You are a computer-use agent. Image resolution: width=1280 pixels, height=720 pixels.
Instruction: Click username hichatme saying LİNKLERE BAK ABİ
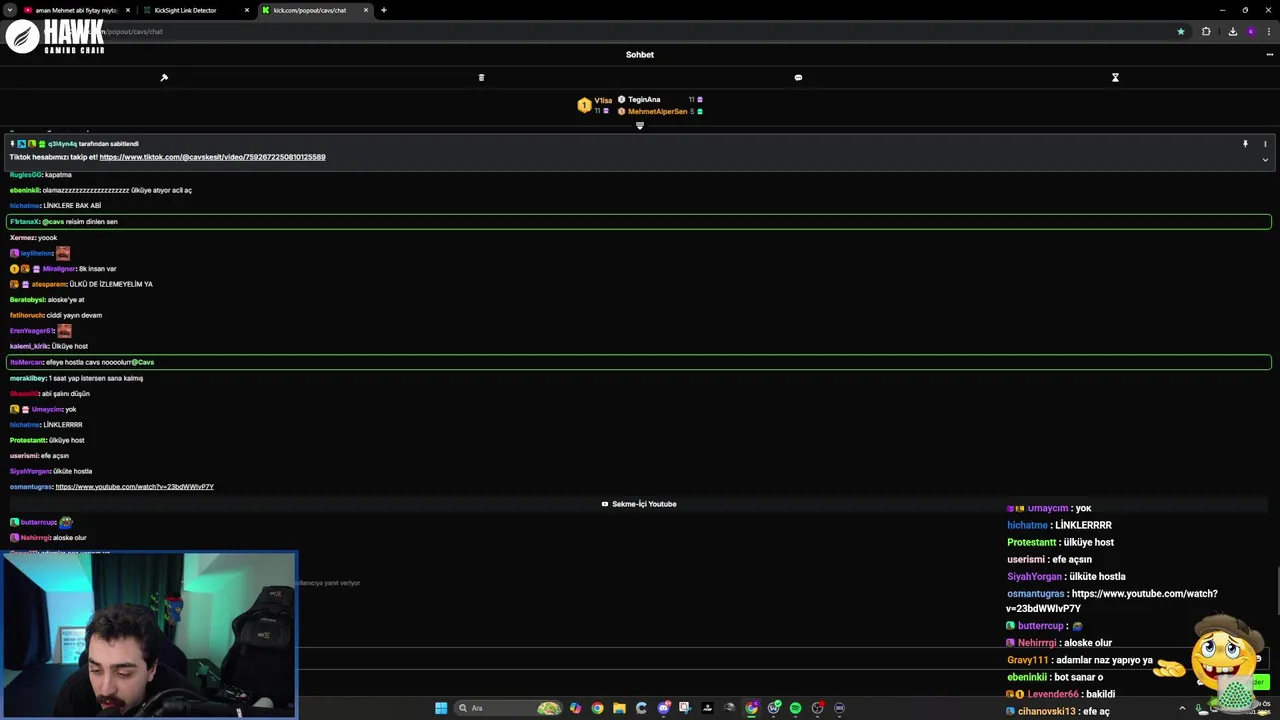click(x=25, y=206)
